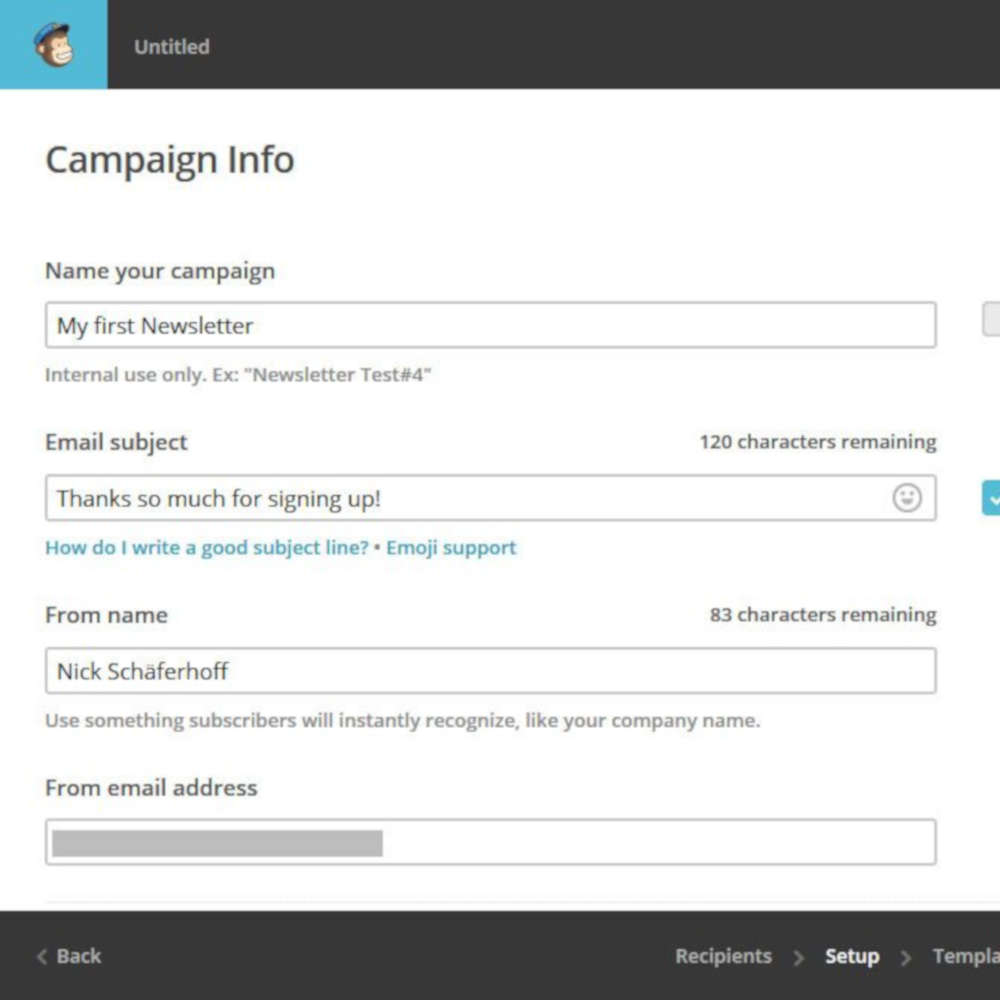
Task: Open 'How do I write a good subject line?'
Action: click(205, 547)
